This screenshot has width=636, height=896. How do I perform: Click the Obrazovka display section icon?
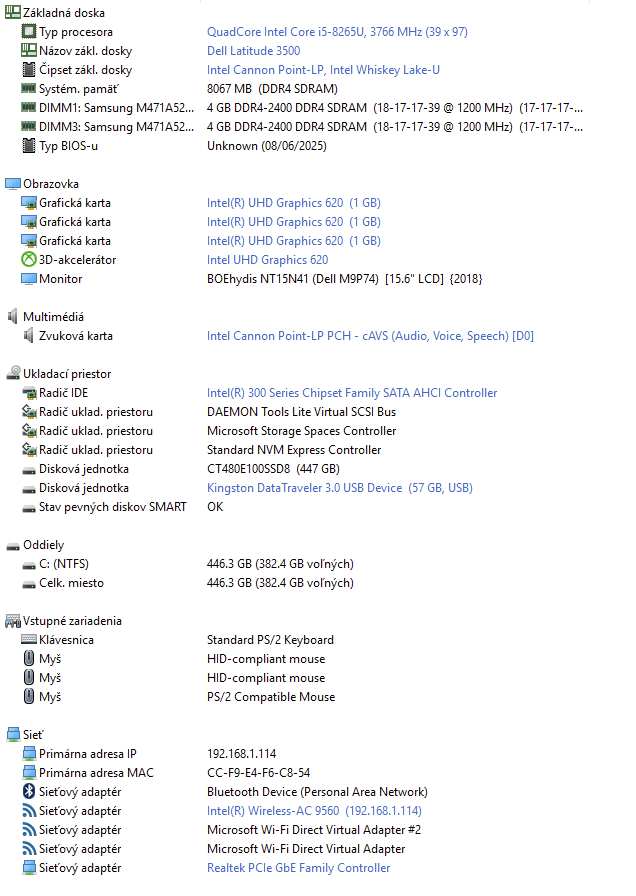pos(13,184)
